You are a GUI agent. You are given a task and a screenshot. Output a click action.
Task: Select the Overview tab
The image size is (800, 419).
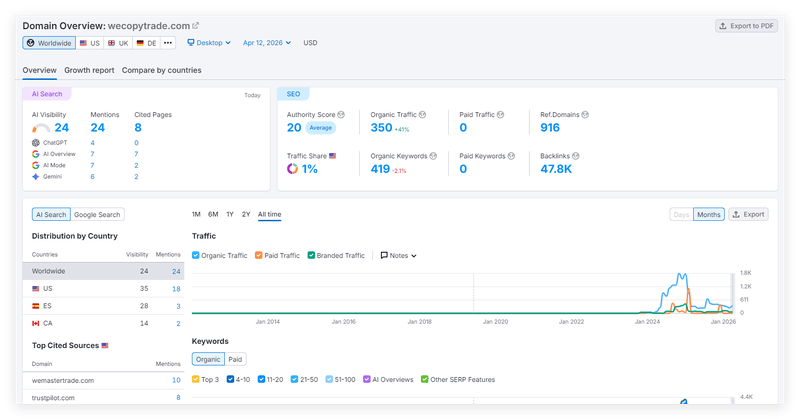click(39, 70)
